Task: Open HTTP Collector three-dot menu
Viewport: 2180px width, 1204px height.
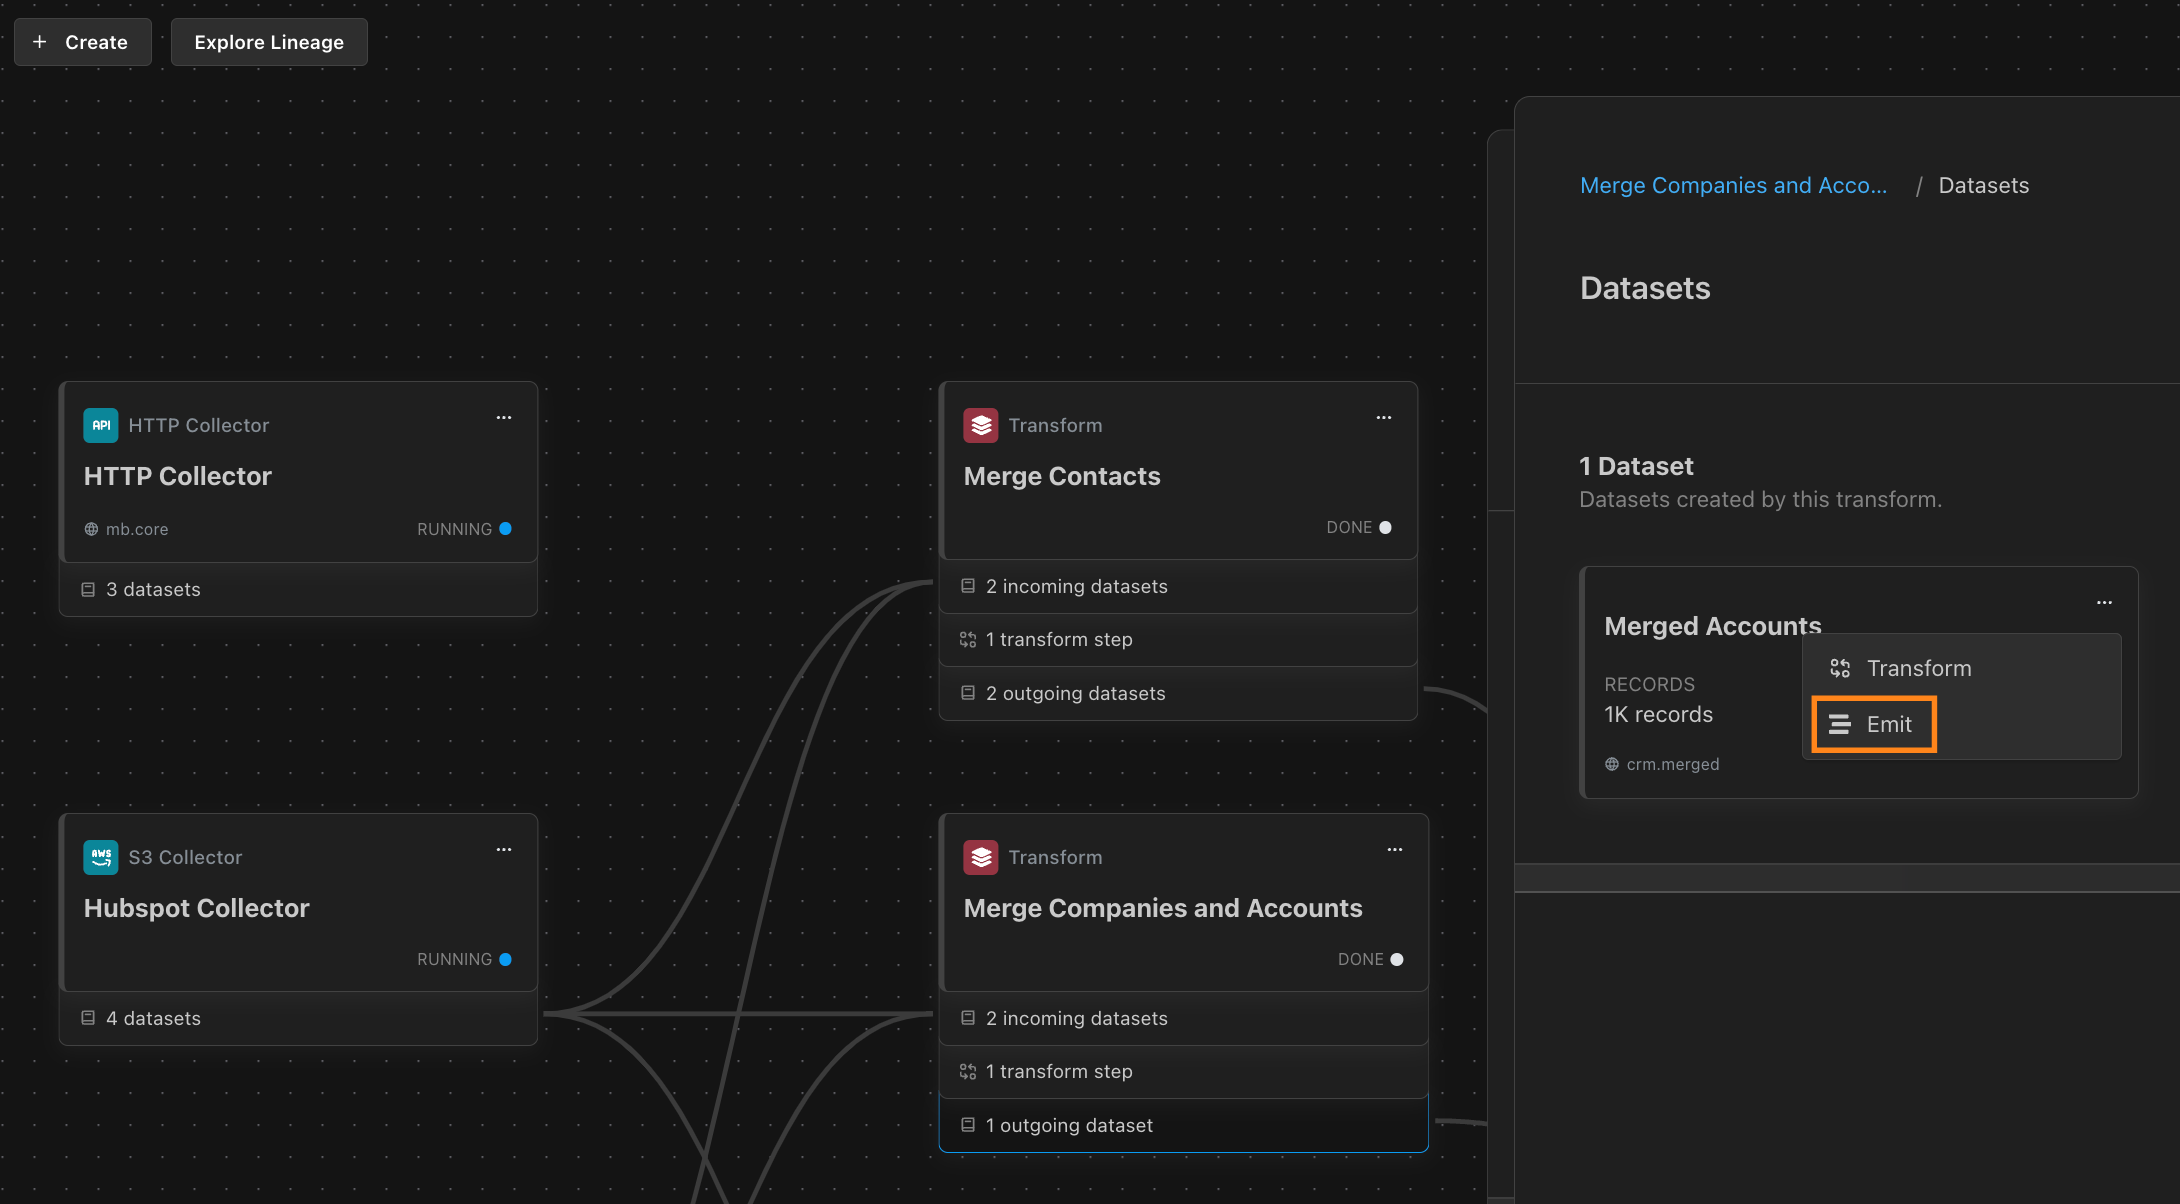Action: coord(504,418)
